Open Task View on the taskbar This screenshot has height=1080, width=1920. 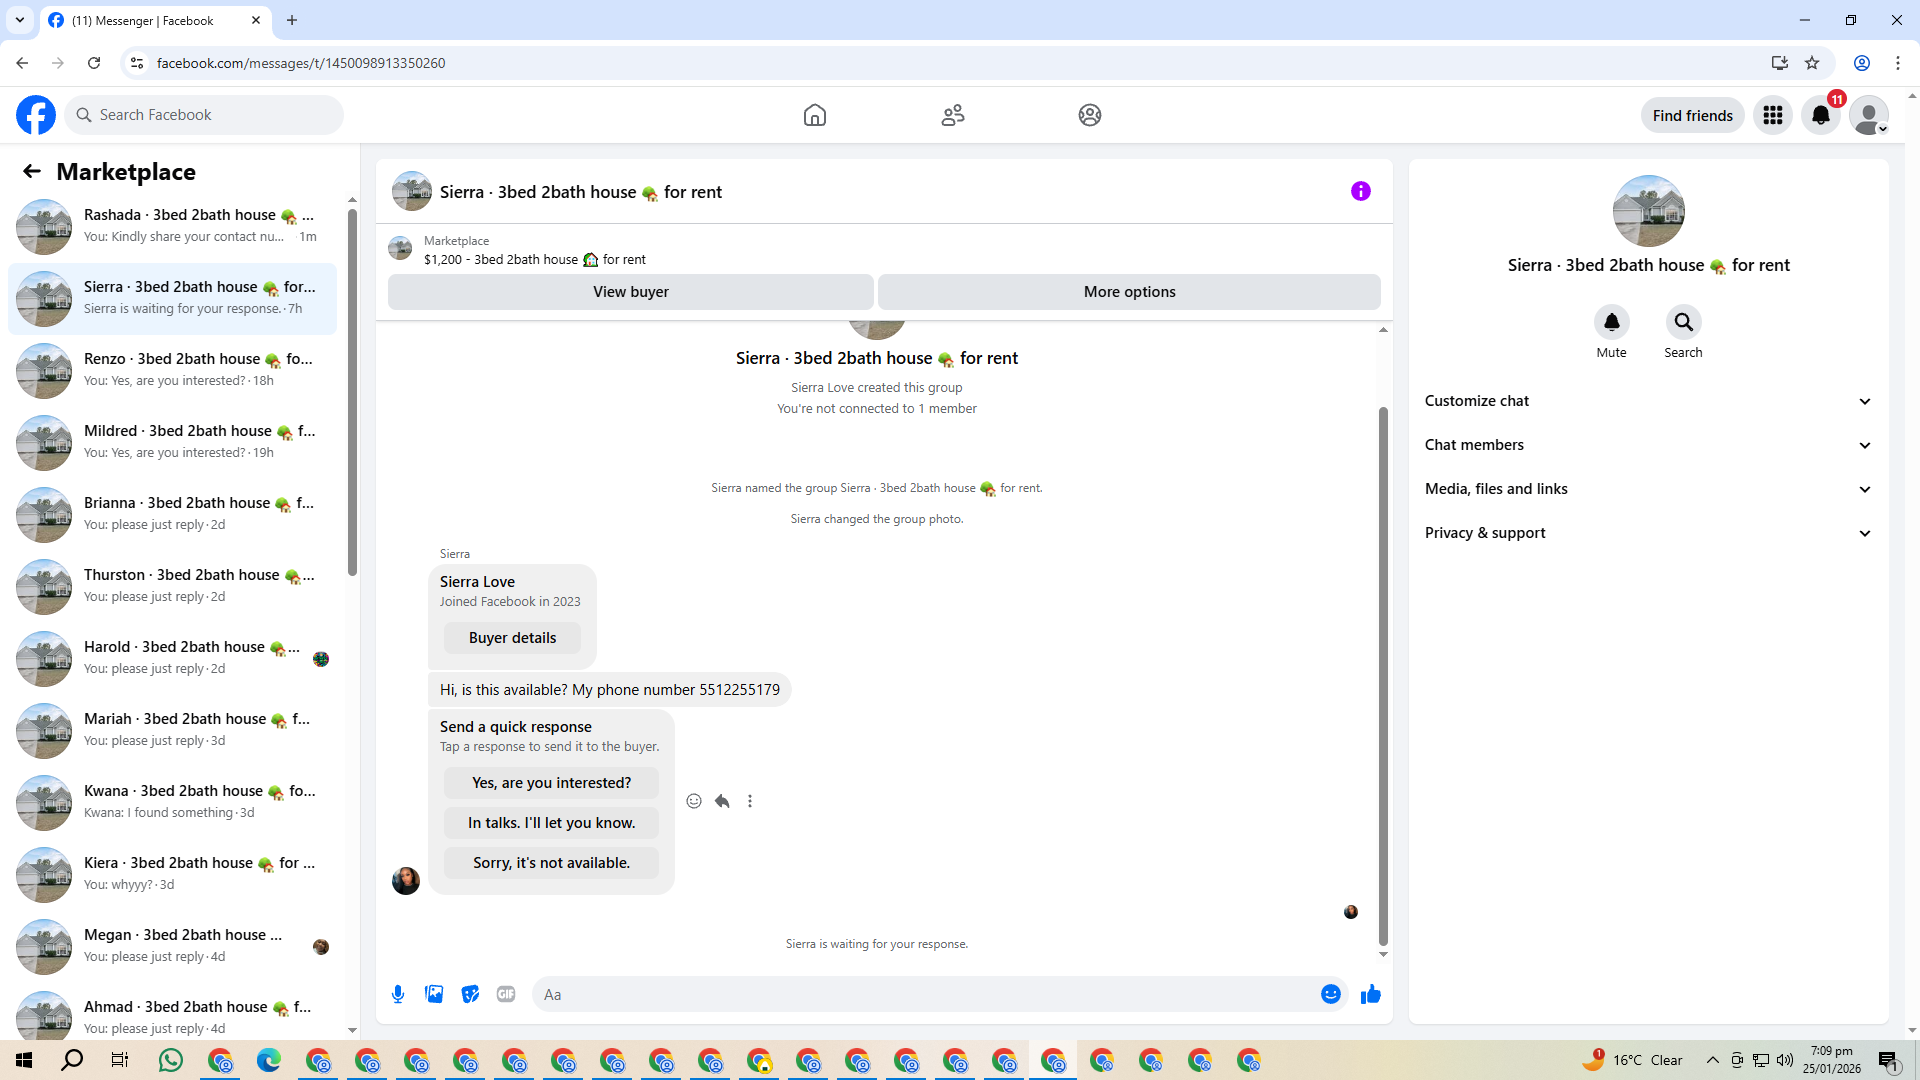pyautogui.click(x=120, y=1060)
